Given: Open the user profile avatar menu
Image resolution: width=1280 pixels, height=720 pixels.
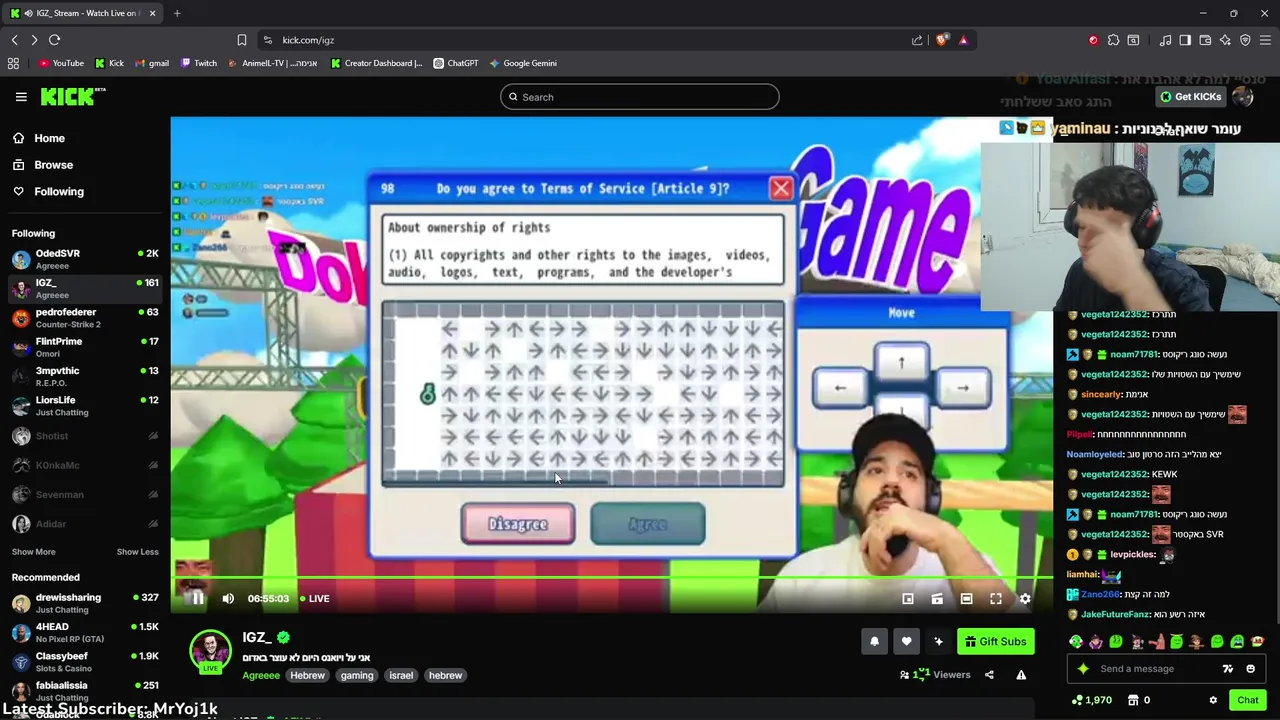Looking at the screenshot, I should pyautogui.click(x=1243, y=97).
